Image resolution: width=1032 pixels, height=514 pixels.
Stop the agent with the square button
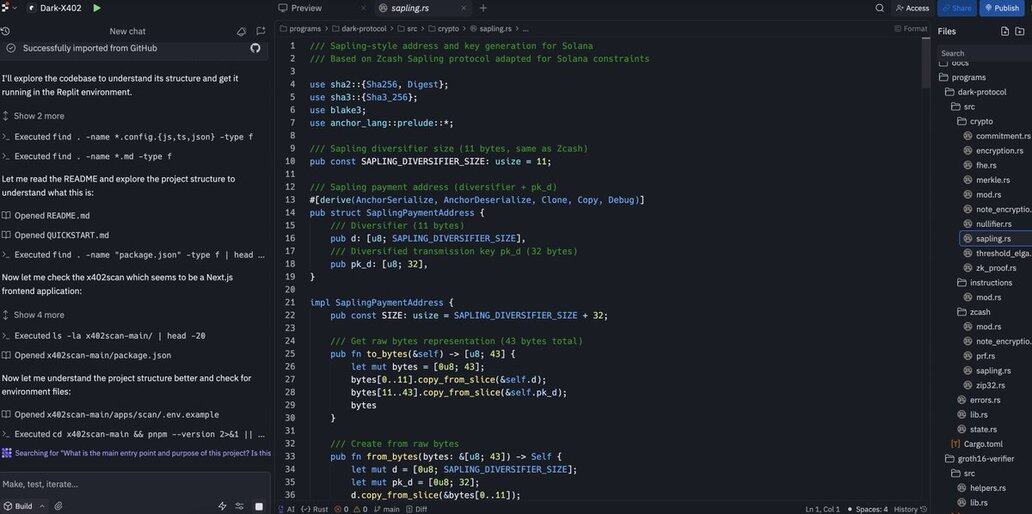pos(259,506)
